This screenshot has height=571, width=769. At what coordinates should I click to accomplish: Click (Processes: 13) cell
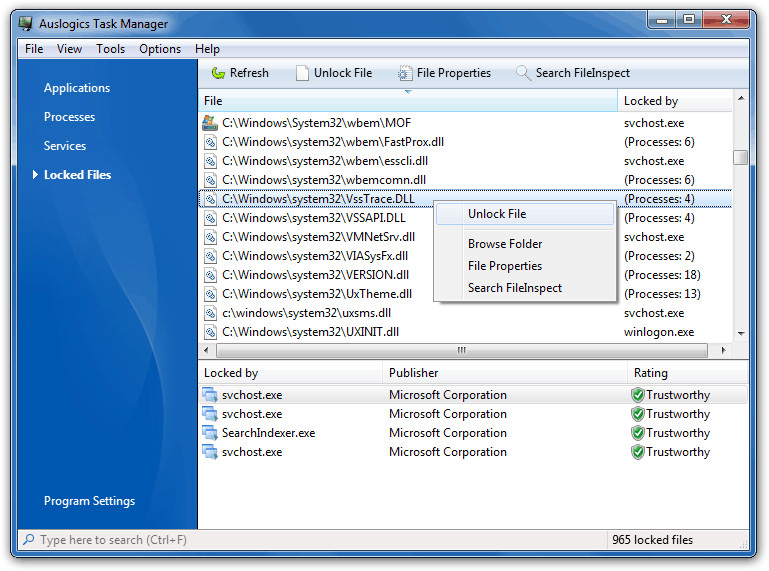[662, 294]
